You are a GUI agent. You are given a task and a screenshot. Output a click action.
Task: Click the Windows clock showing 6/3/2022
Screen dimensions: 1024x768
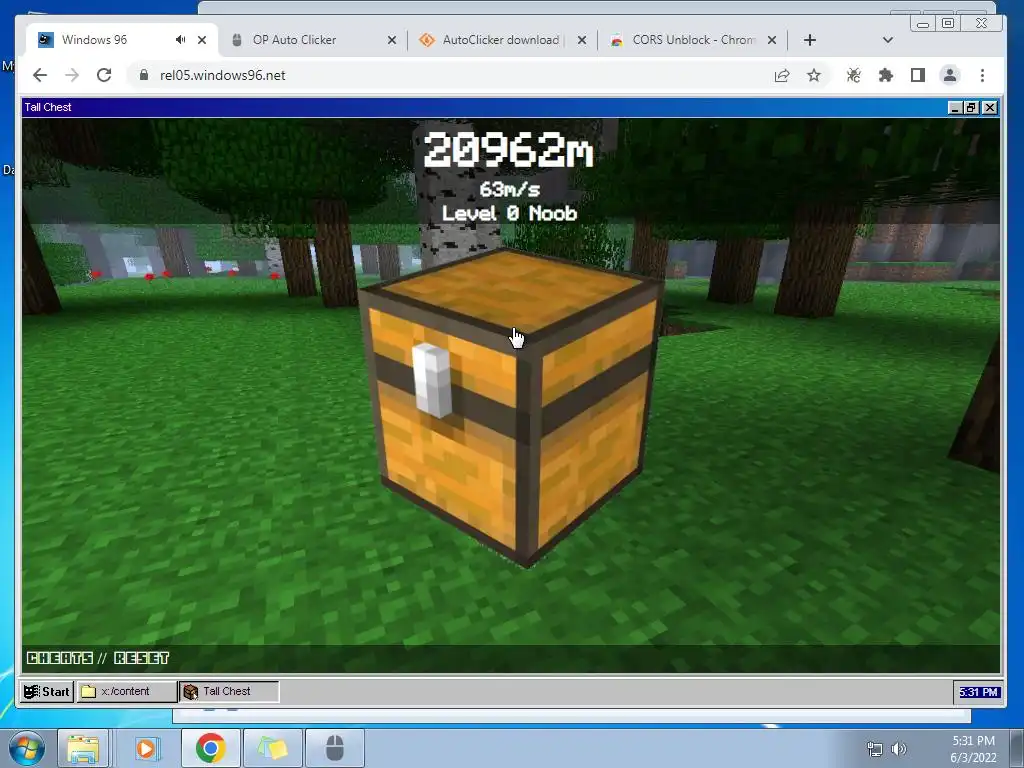(x=973, y=749)
